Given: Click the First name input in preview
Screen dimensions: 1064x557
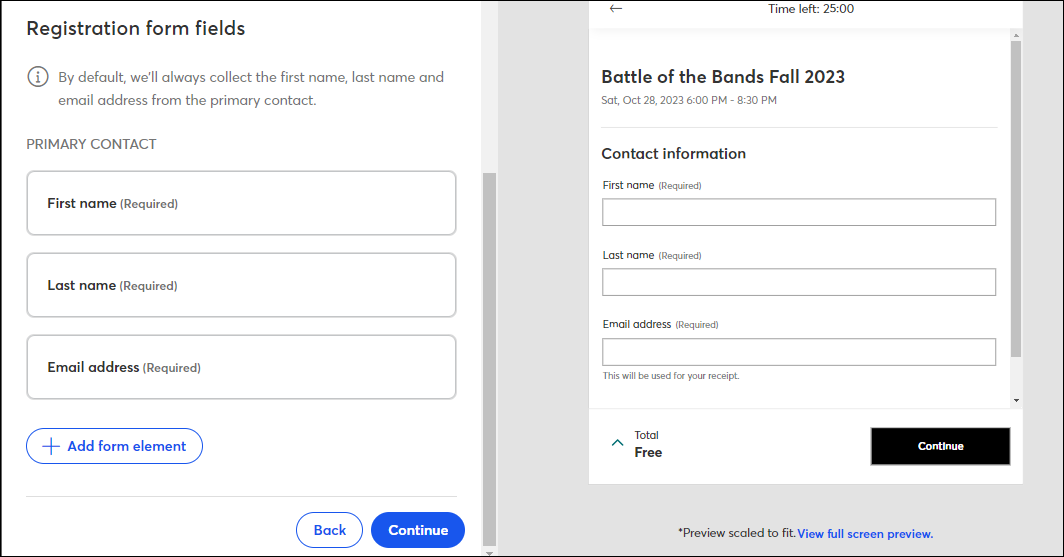Looking at the screenshot, I should click(799, 212).
